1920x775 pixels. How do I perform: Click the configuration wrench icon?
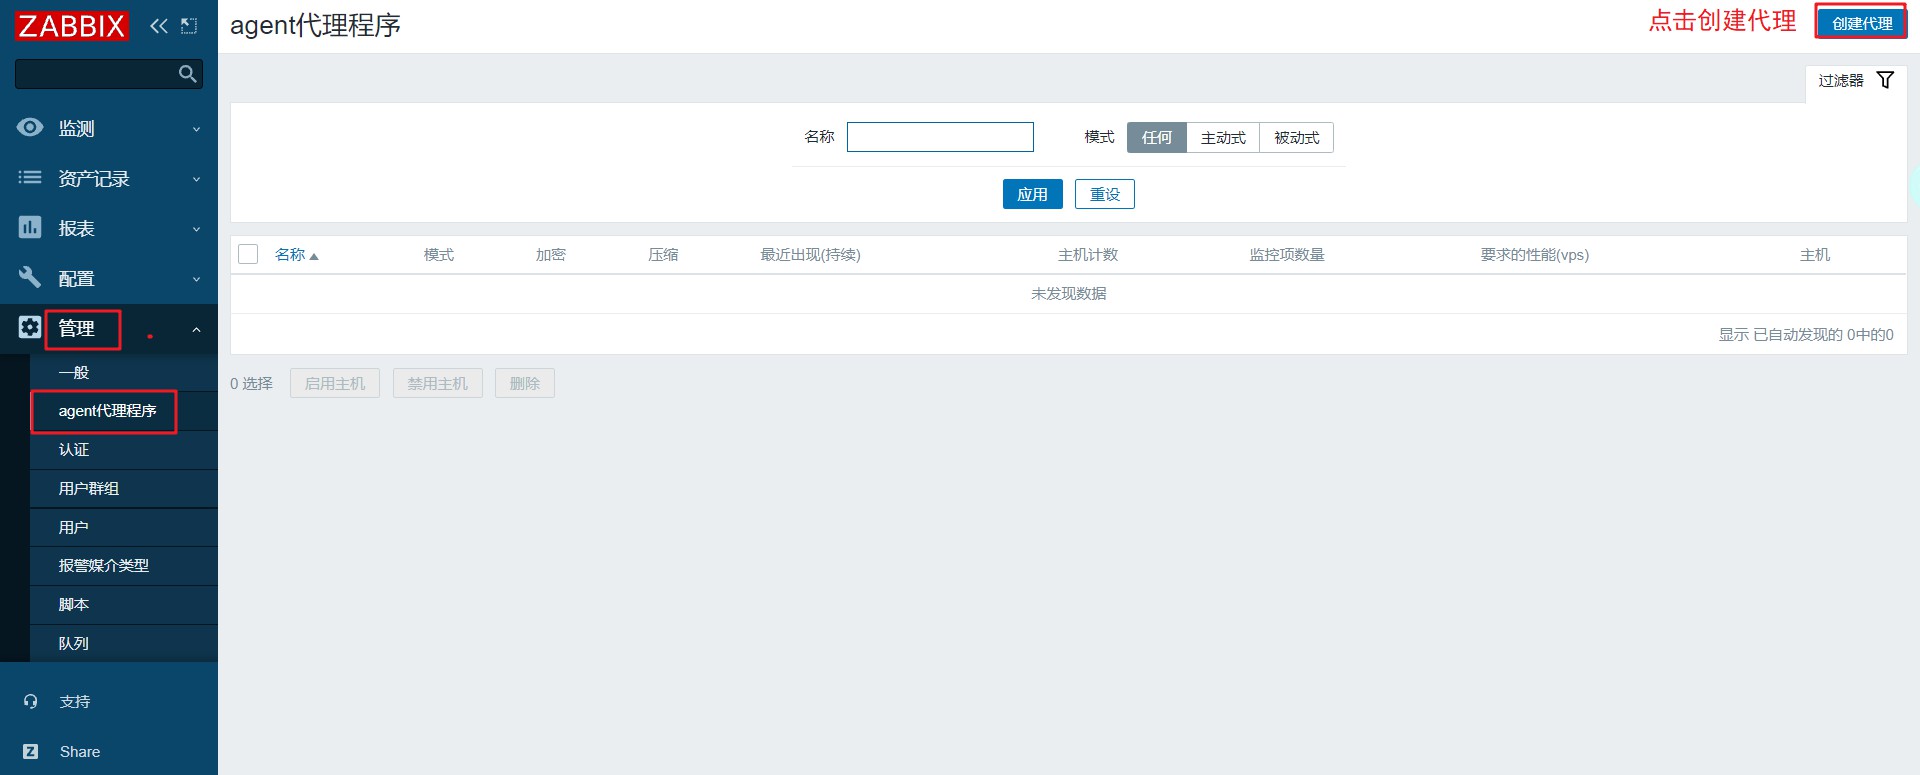(30, 277)
